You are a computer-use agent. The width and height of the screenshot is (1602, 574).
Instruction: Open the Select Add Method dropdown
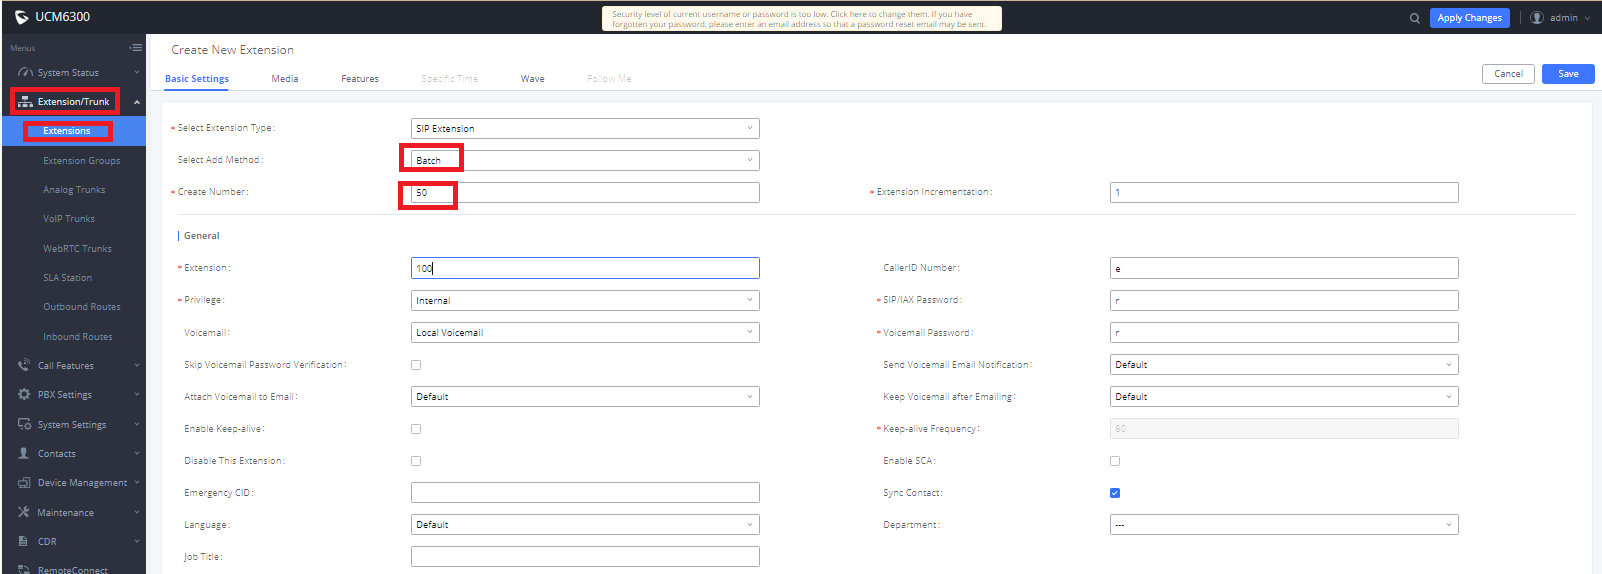[x=585, y=160]
